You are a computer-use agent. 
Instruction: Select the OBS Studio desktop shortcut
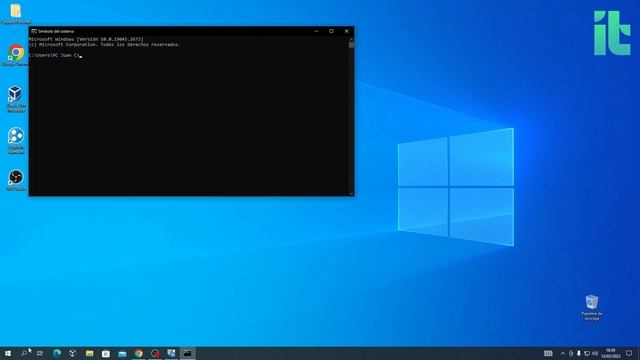(x=16, y=180)
